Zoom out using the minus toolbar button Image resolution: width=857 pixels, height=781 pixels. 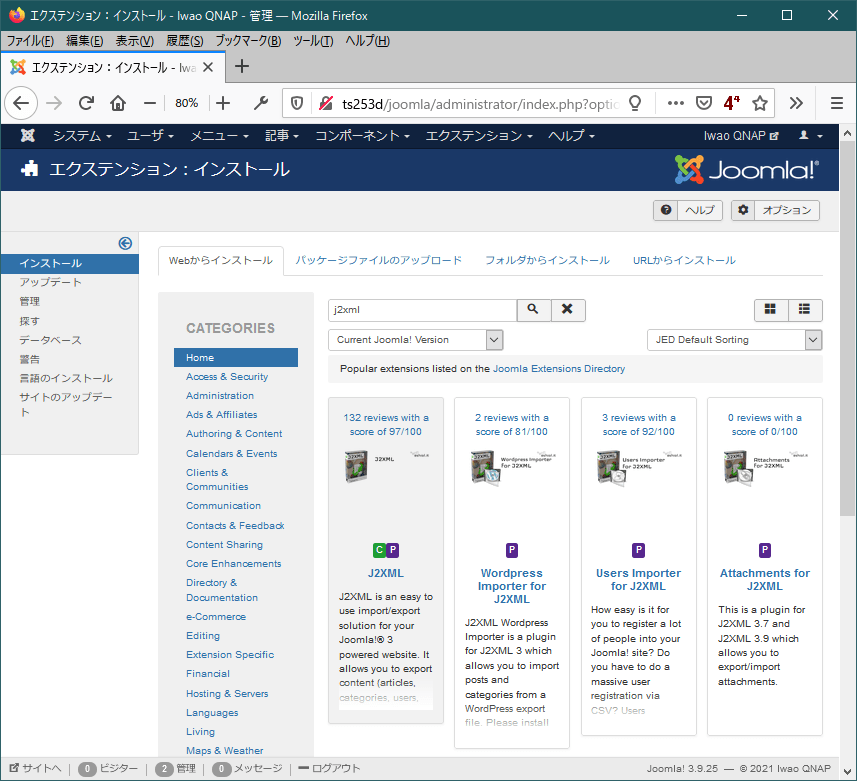pyautogui.click(x=150, y=103)
